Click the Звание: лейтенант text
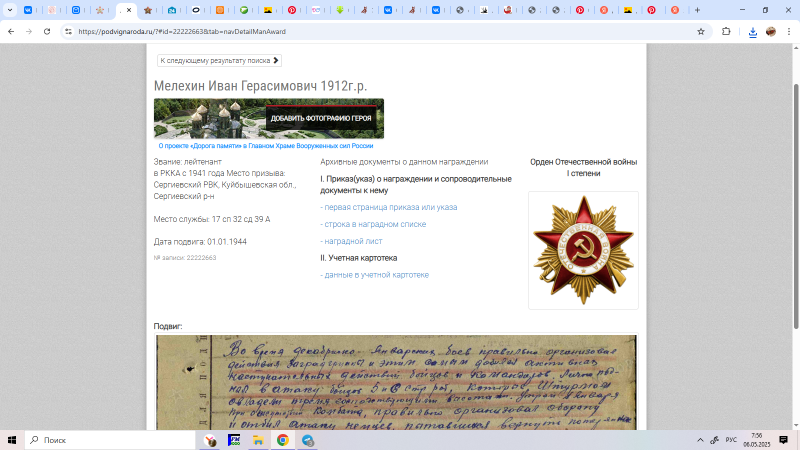 pos(188,162)
